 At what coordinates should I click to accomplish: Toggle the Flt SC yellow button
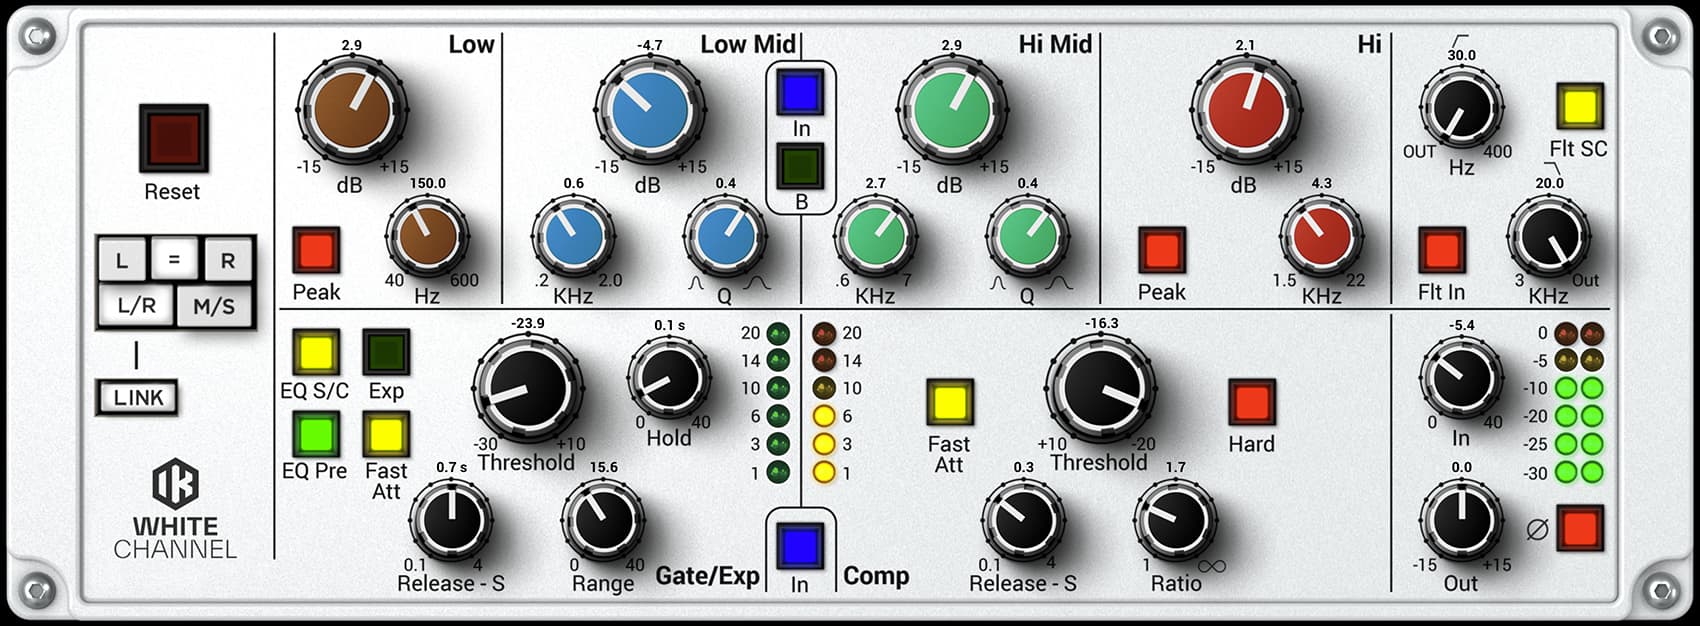(1579, 107)
